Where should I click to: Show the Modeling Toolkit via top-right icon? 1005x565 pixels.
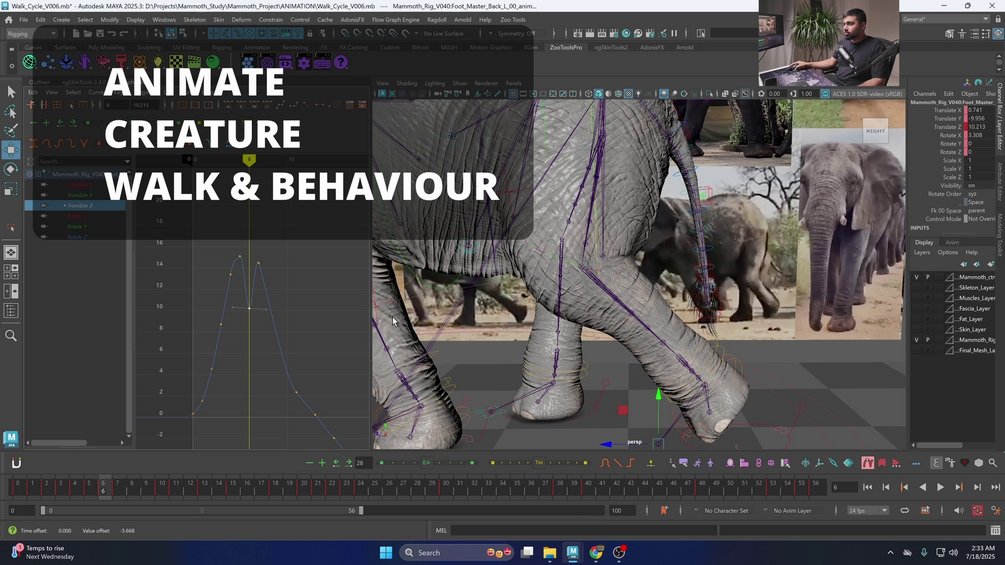(949, 33)
